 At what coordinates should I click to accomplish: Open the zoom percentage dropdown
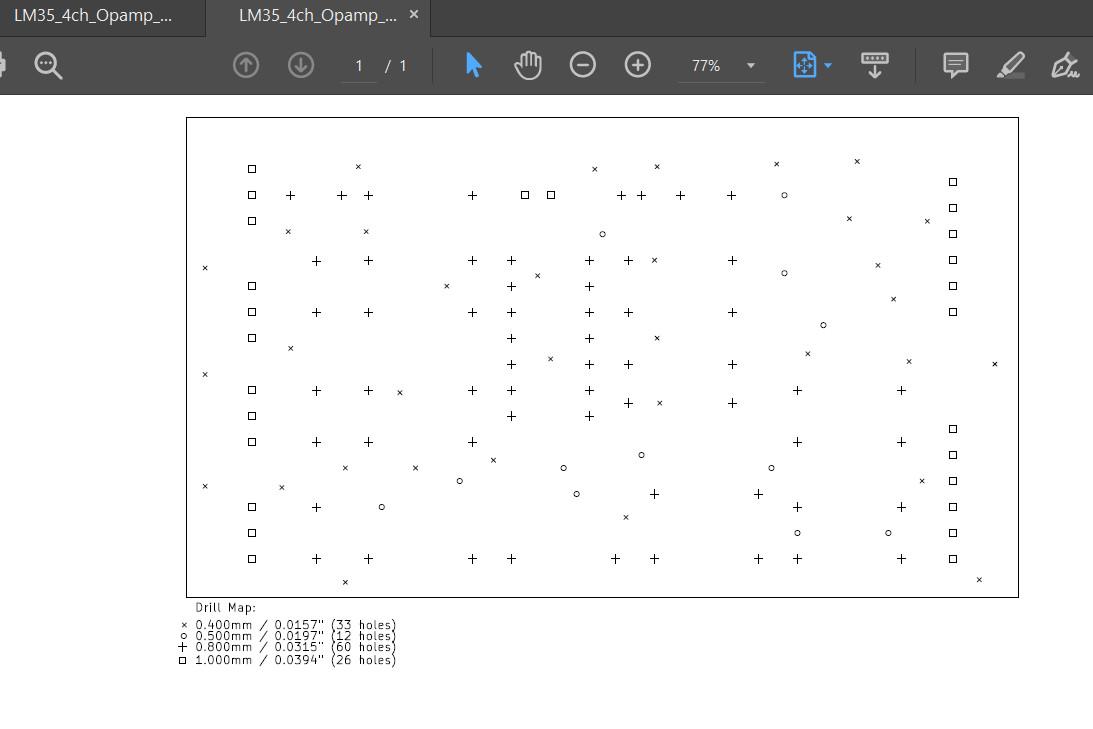pyautogui.click(x=750, y=66)
